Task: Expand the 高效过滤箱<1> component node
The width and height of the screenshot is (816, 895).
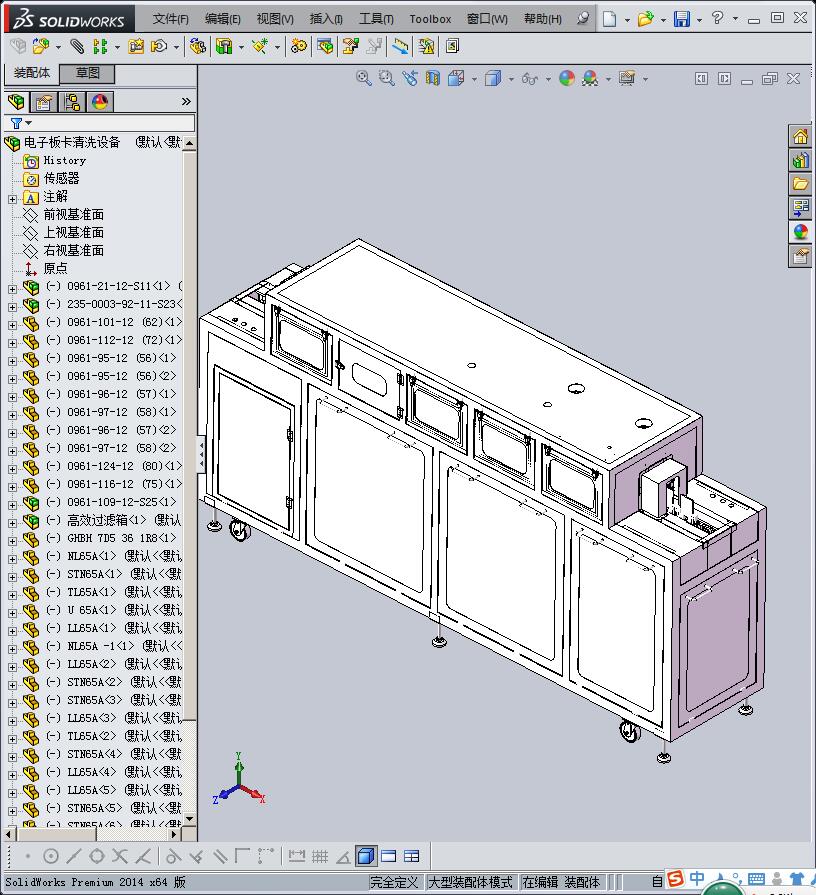Action: (x=13, y=523)
